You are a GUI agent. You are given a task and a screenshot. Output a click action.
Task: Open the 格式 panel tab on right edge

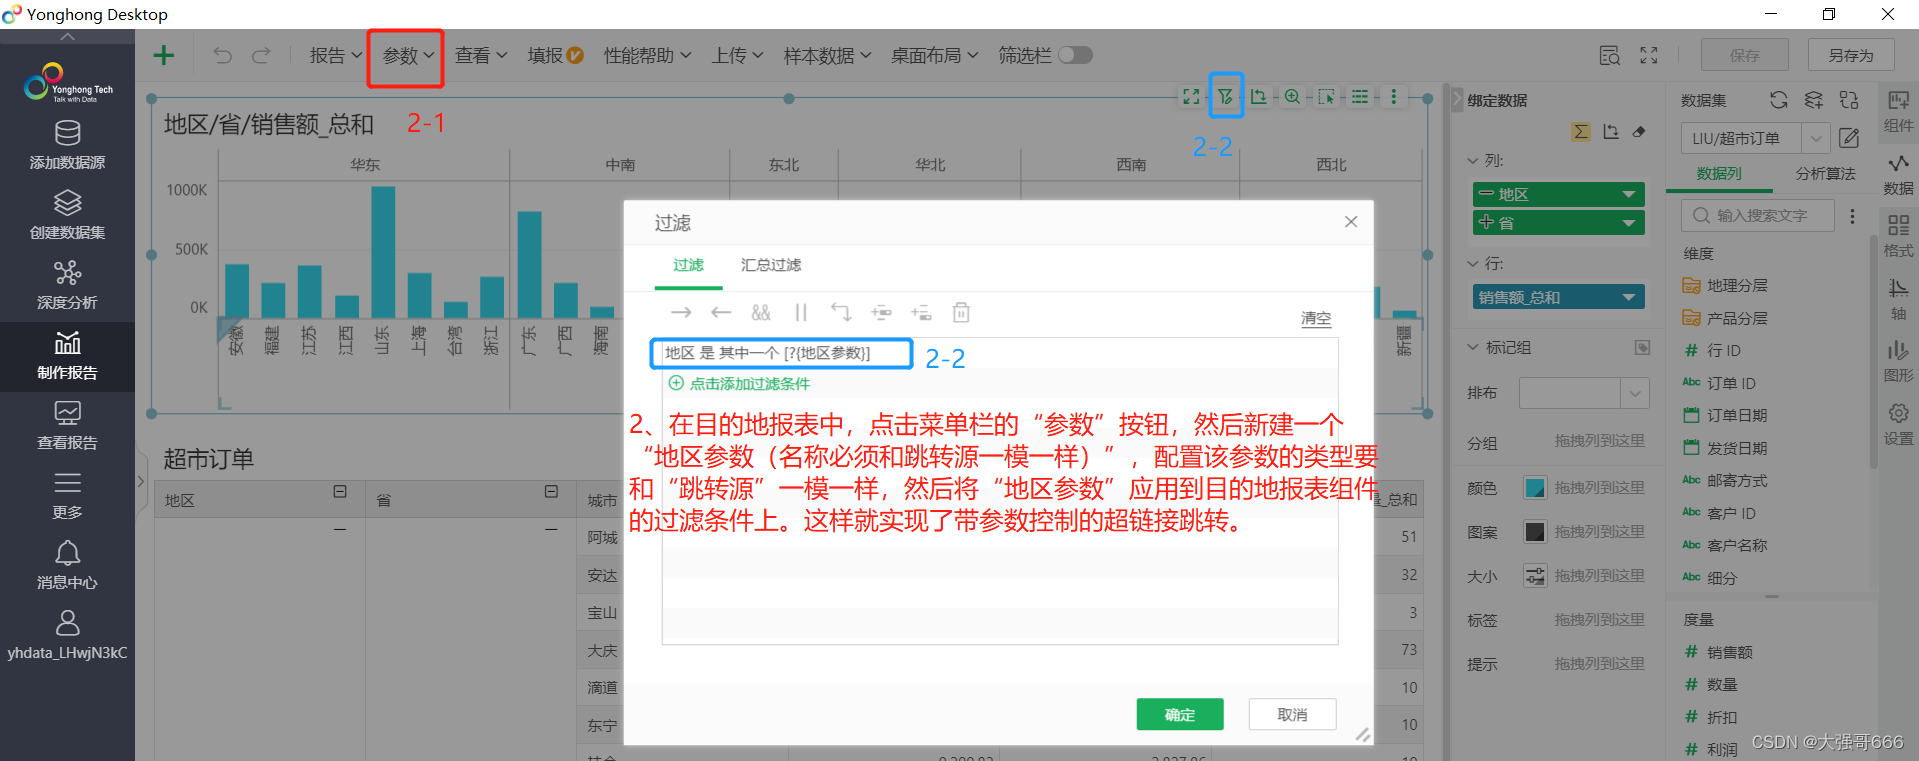[x=1898, y=236]
